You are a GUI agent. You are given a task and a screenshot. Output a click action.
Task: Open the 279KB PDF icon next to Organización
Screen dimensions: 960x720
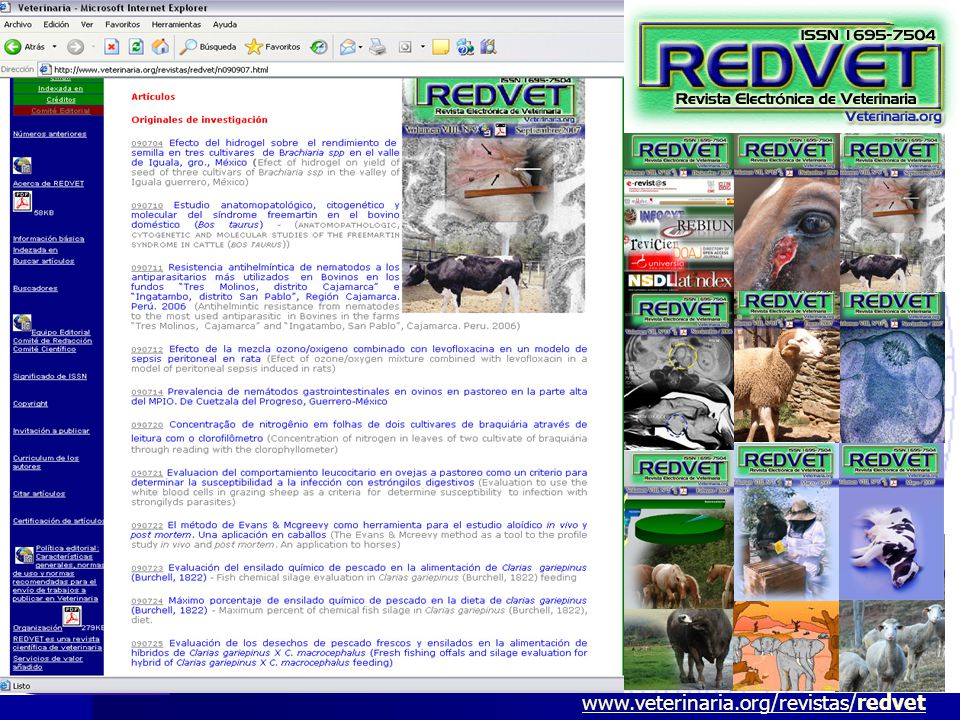point(72,616)
